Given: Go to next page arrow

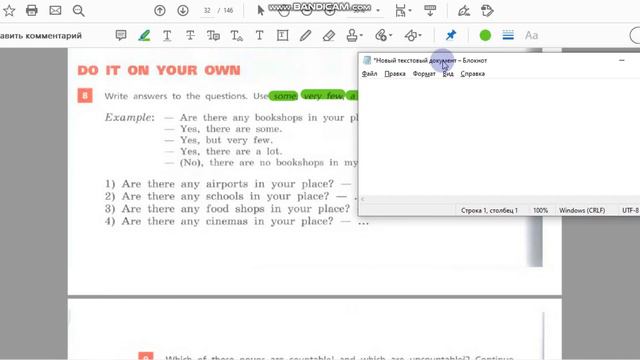Looking at the screenshot, I should tap(183, 11).
